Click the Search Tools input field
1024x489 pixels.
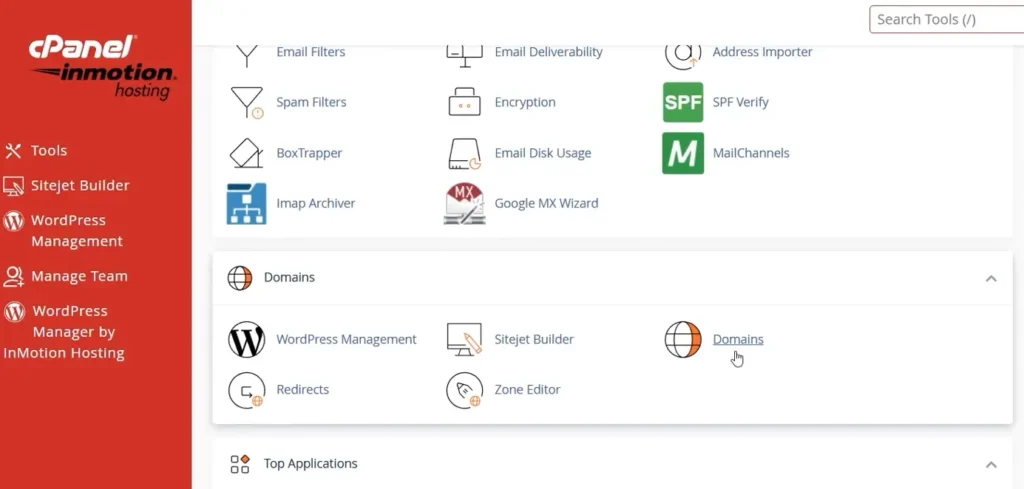point(946,19)
